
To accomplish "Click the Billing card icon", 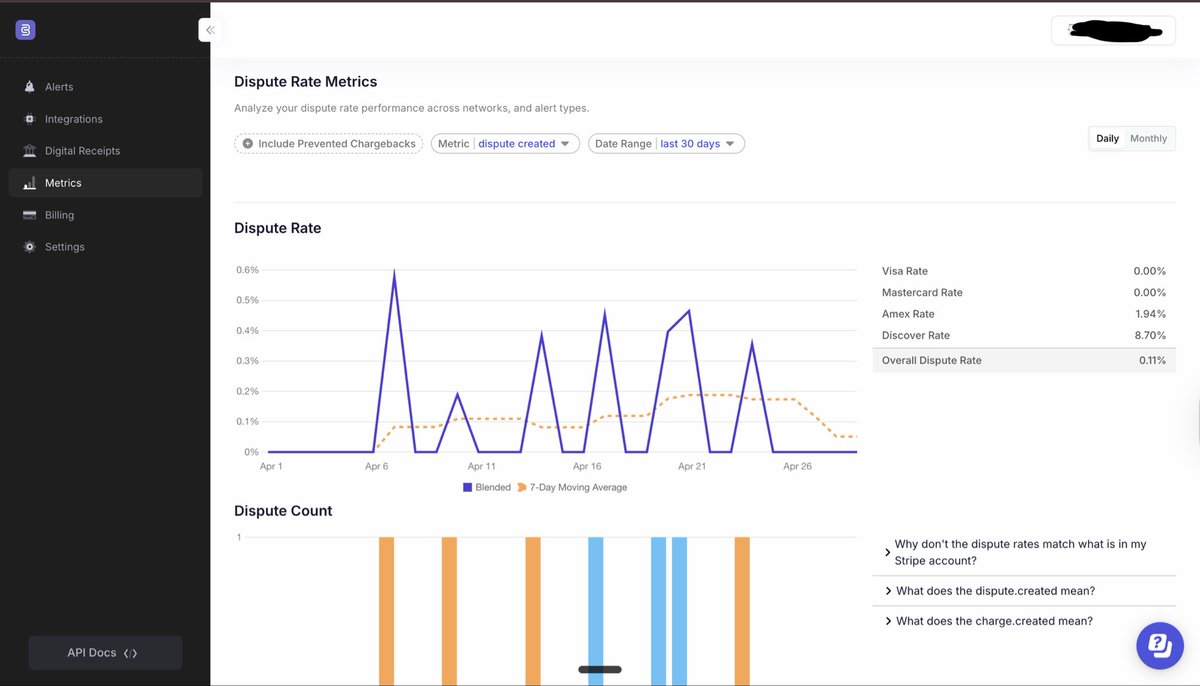I will (x=29, y=215).
